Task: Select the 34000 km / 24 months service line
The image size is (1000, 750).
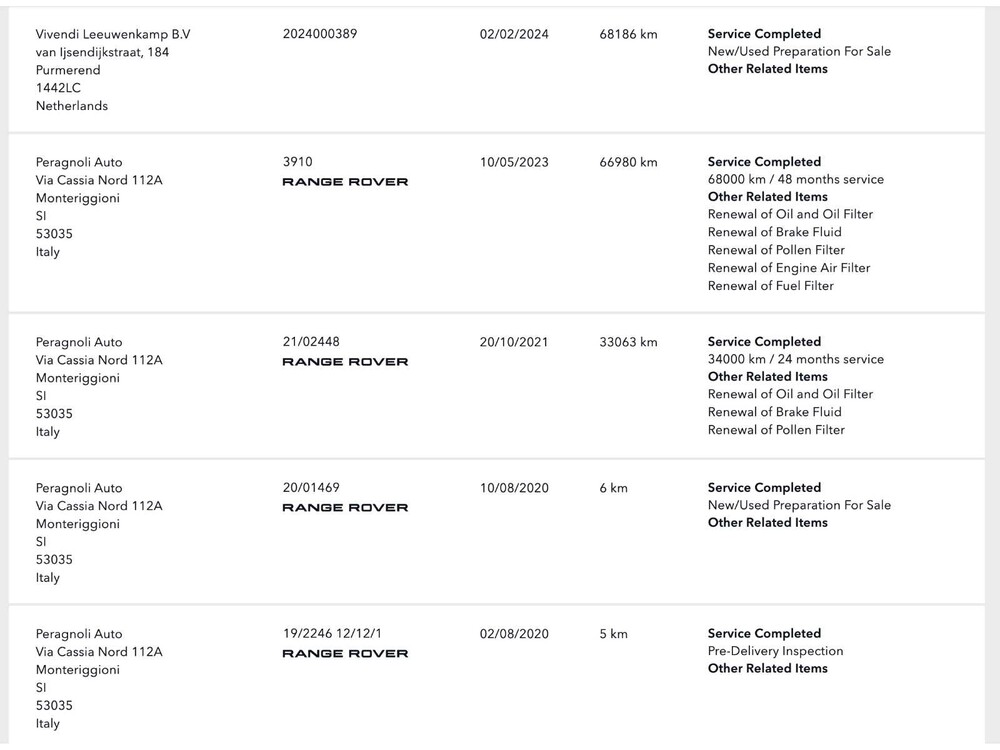Action: pos(796,360)
